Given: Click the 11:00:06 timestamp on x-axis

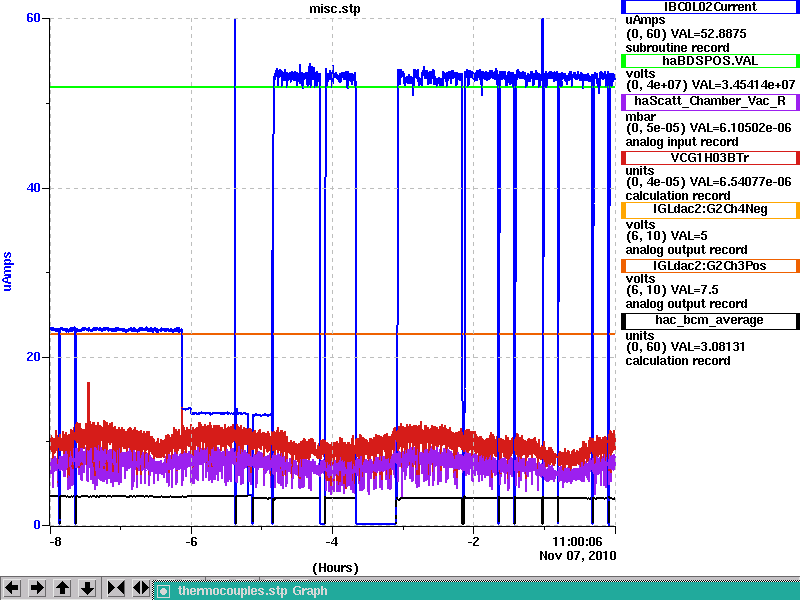Looking at the screenshot, I should [578, 541].
